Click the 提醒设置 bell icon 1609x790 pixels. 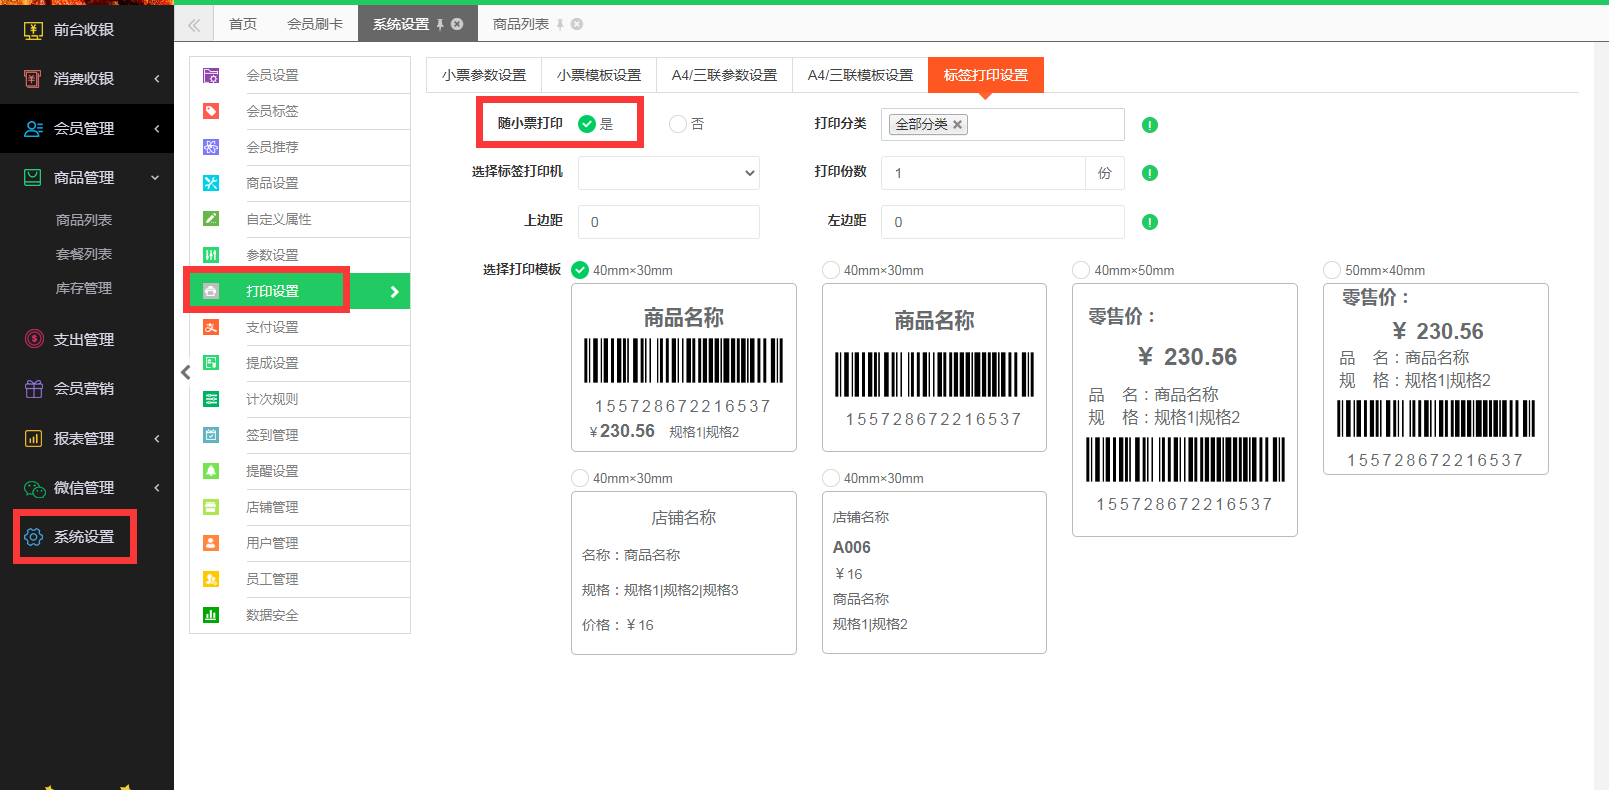[211, 471]
